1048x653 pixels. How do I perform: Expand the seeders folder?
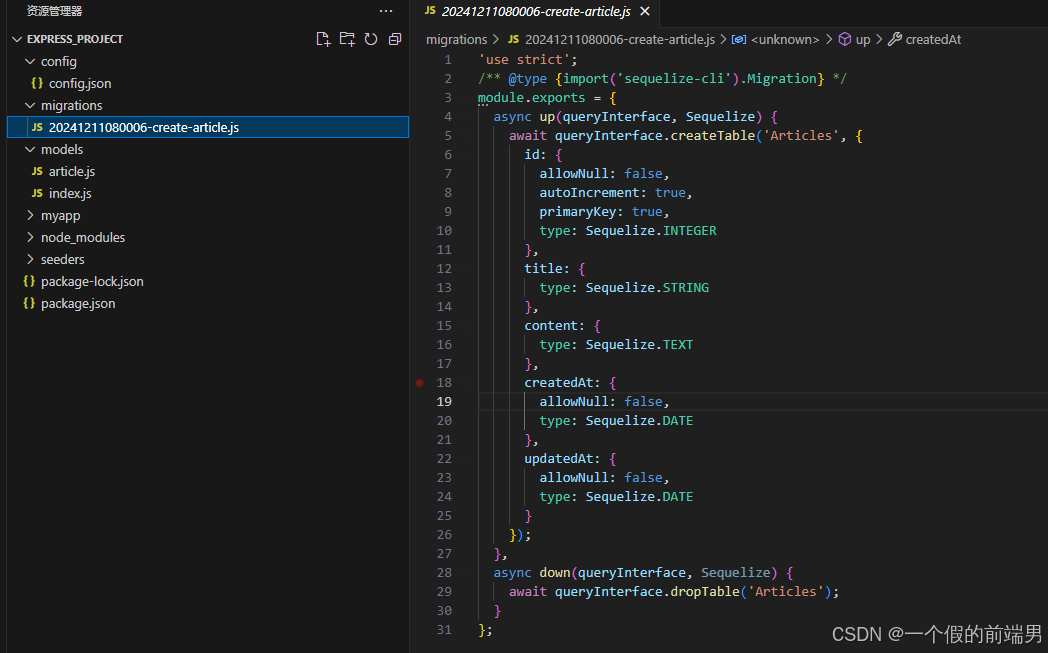click(x=30, y=259)
